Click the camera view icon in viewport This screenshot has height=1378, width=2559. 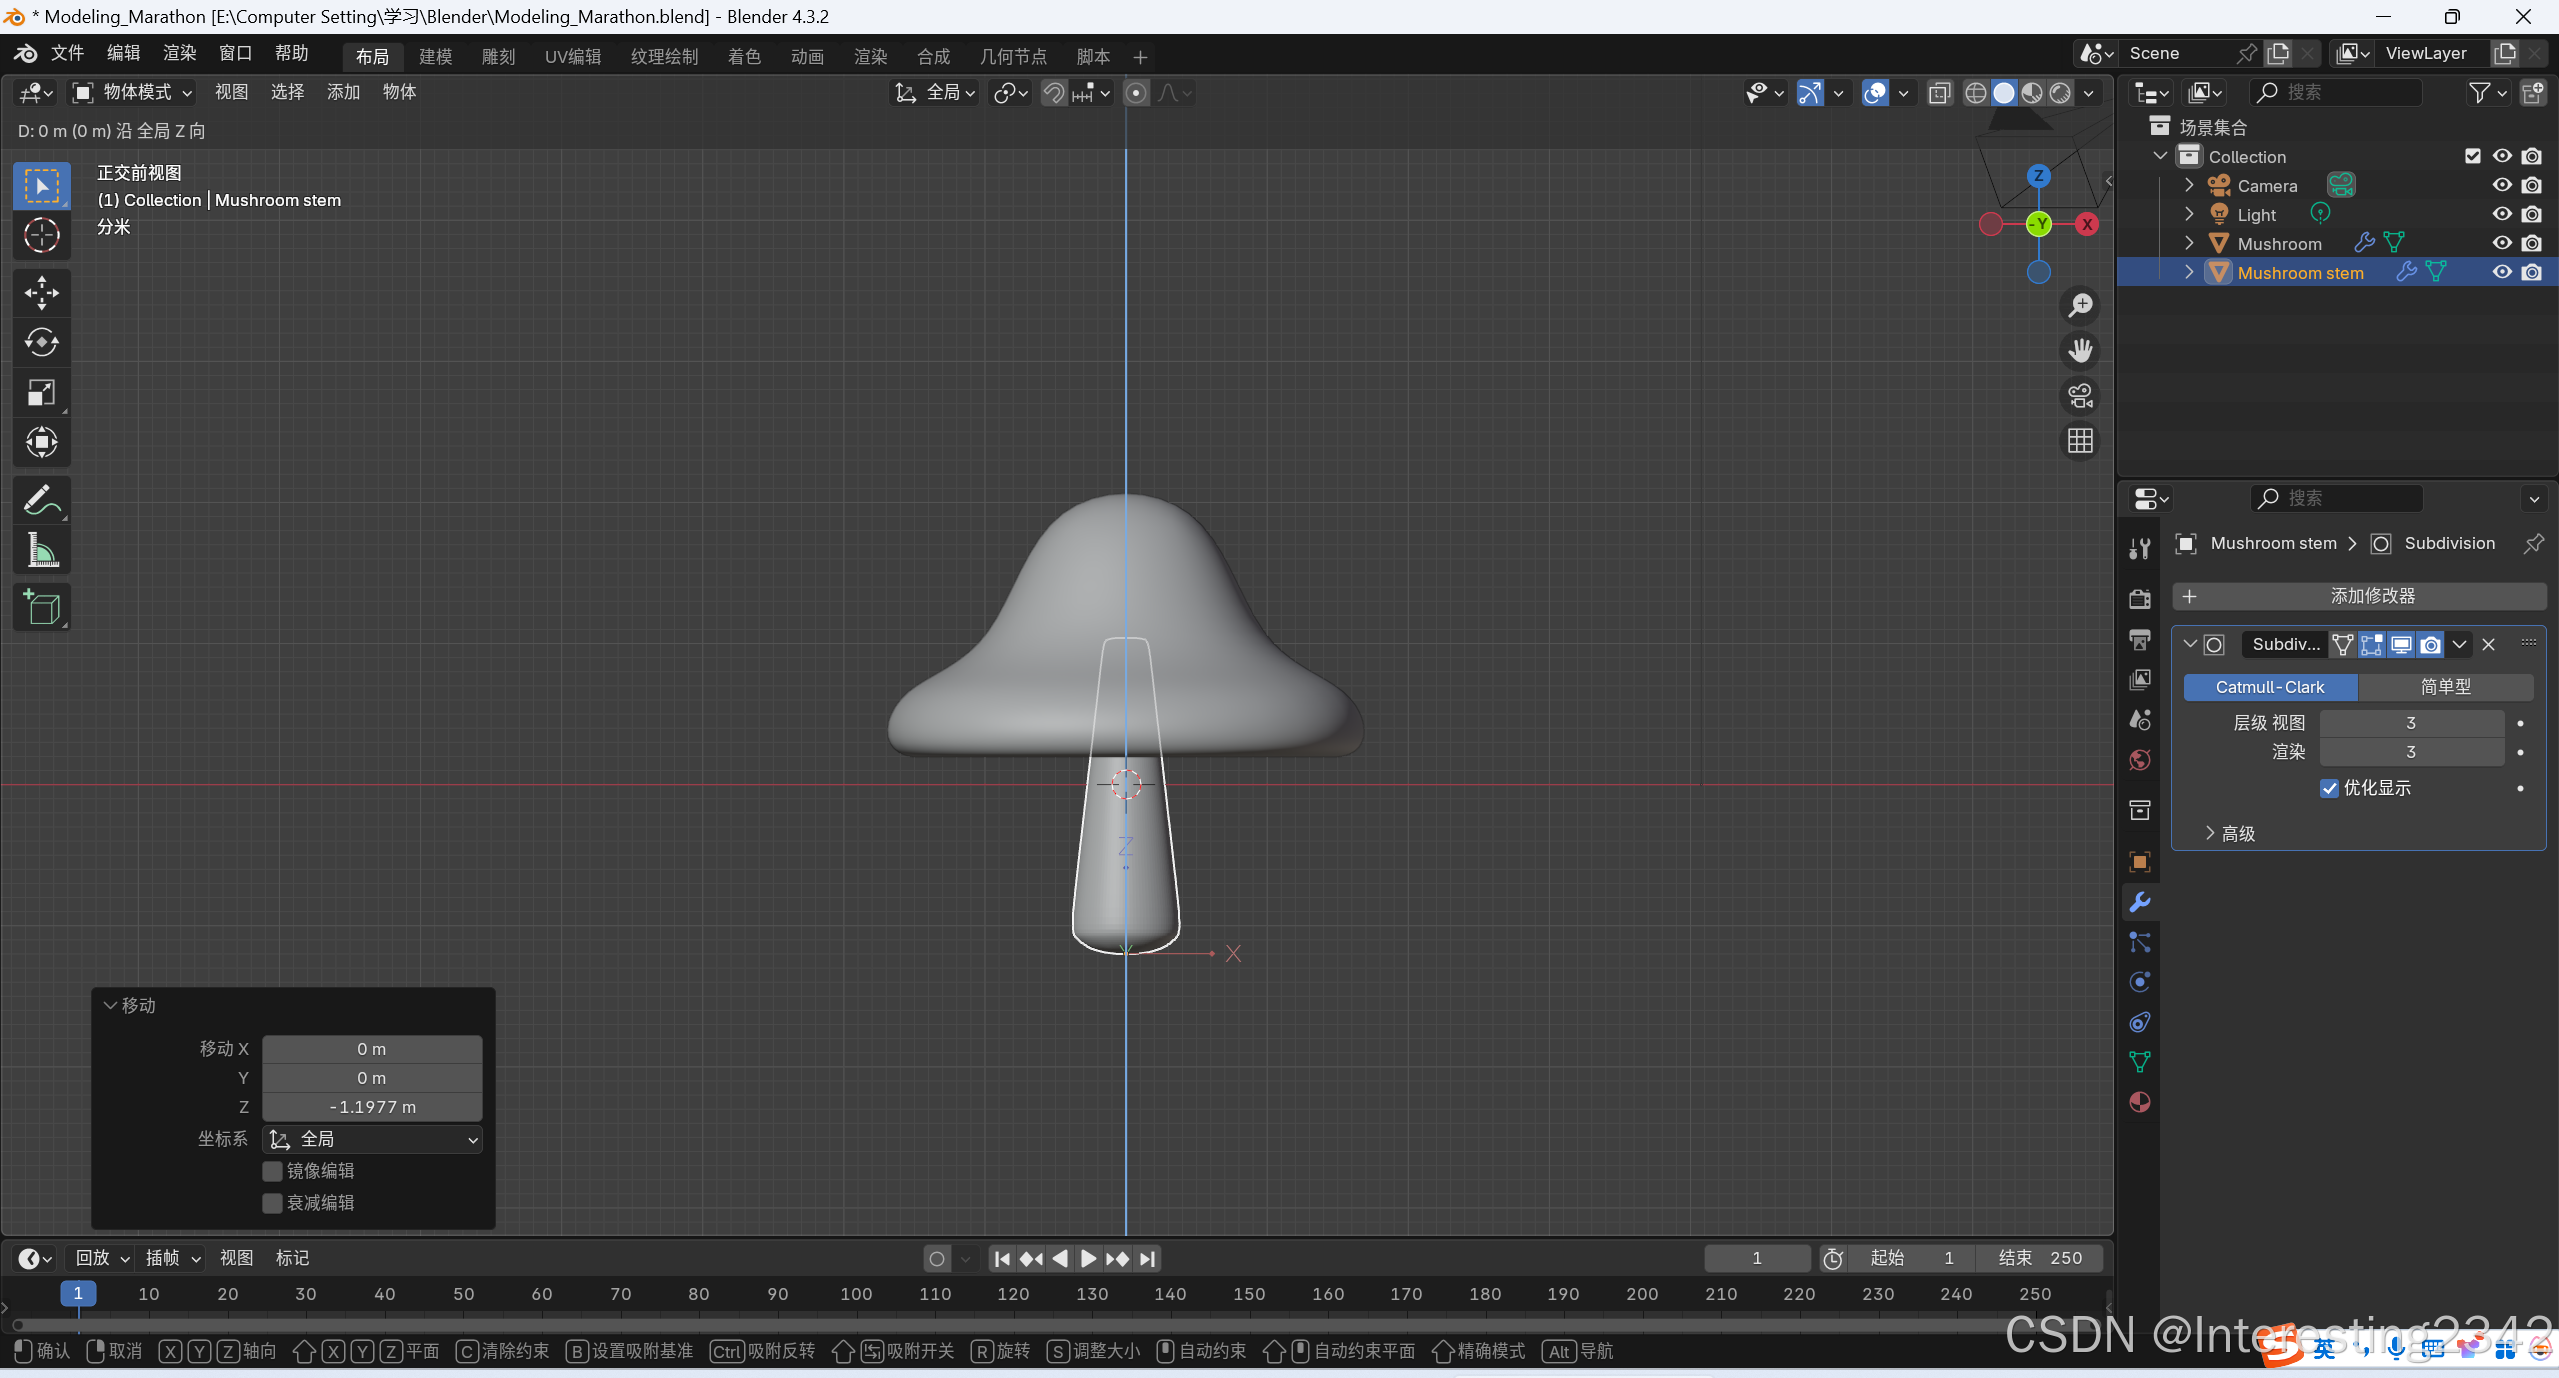pyautogui.click(x=2080, y=396)
